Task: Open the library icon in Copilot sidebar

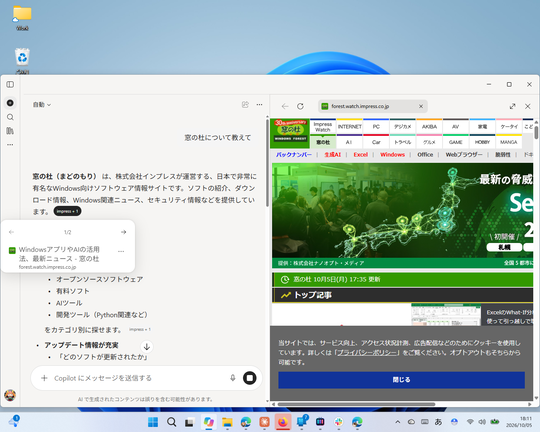Action: point(10,131)
